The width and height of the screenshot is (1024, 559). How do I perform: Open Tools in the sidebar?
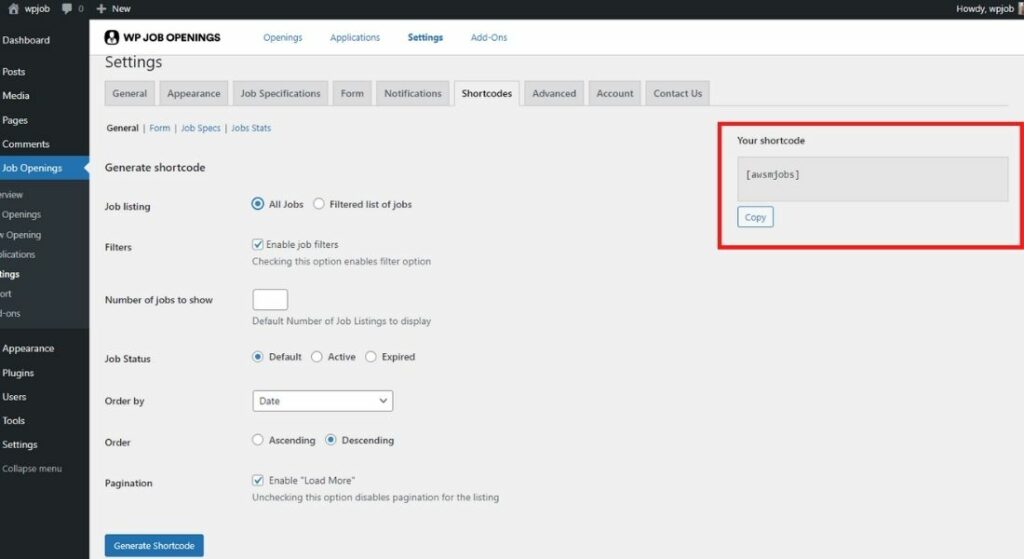(x=13, y=421)
